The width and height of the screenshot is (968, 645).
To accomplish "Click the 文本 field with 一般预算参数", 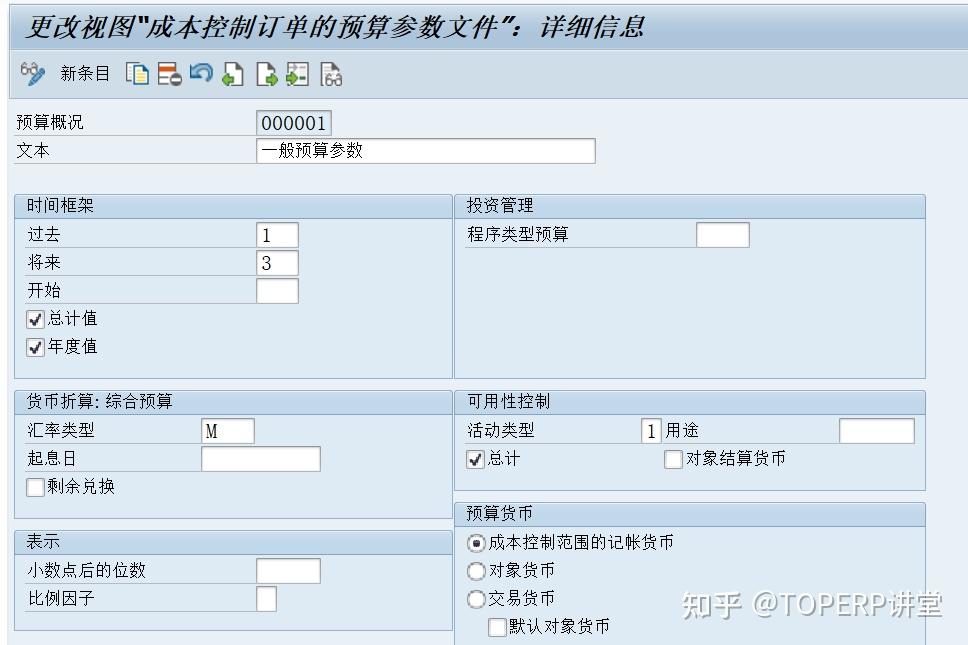I will (425, 151).
